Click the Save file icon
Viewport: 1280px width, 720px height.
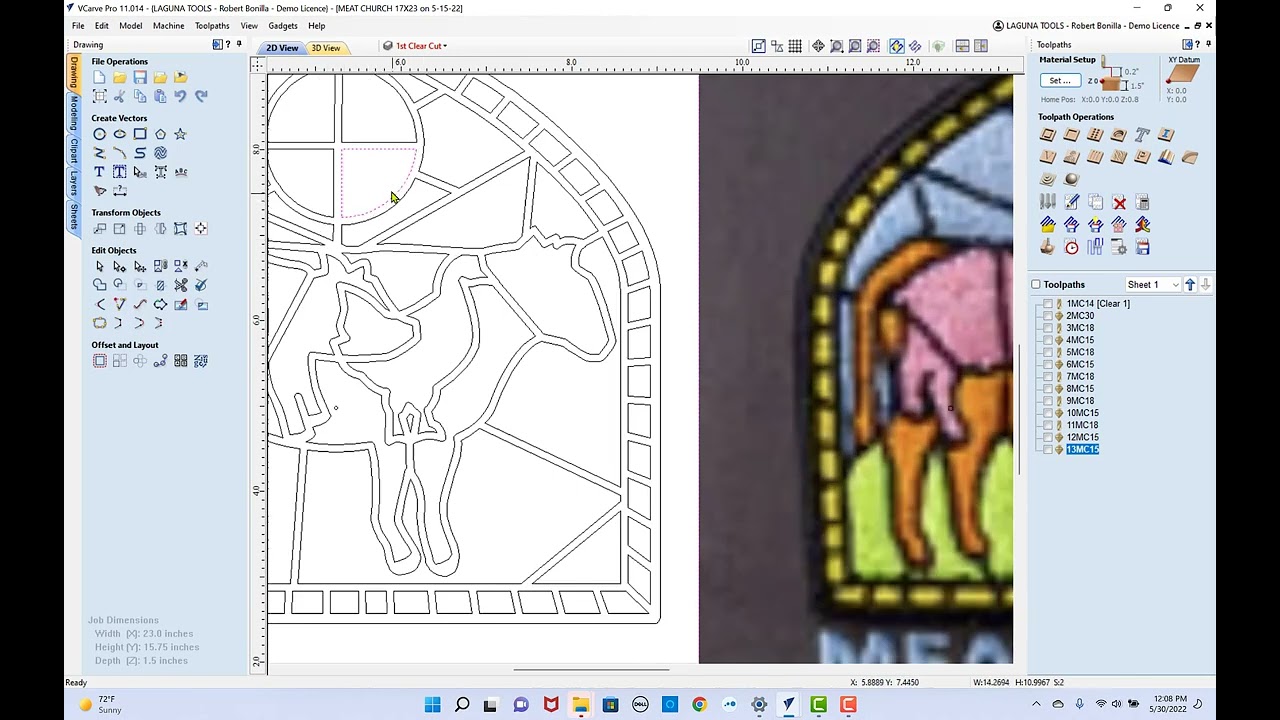click(x=140, y=77)
